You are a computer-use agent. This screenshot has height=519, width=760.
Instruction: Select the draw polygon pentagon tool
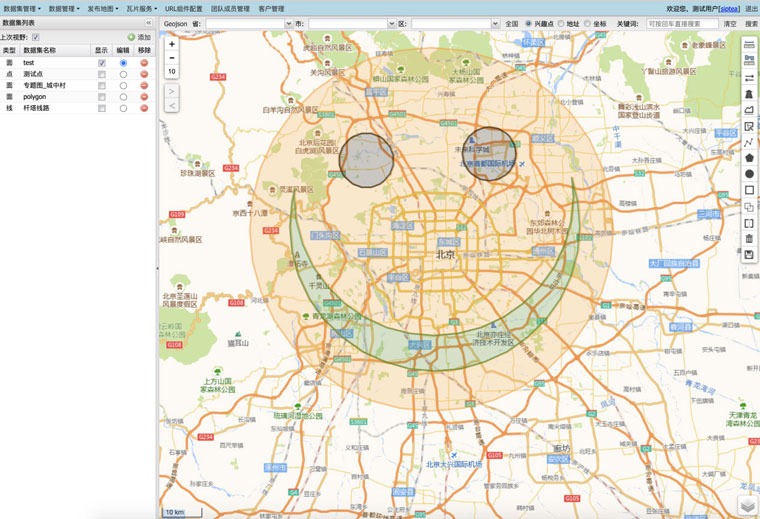pyautogui.click(x=749, y=158)
